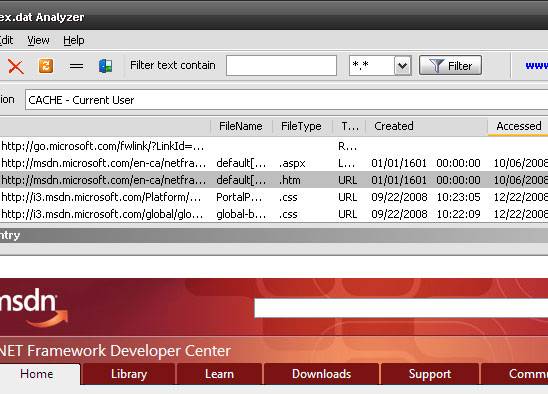548x394 pixels.
Task: Click .NET Framework Developer Center heading link
Action: pyautogui.click(x=115, y=351)
